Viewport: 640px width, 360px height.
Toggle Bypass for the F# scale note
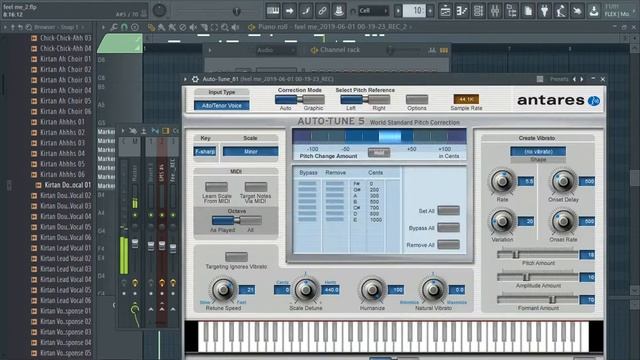pyautogui.click(x=307, y=184)
